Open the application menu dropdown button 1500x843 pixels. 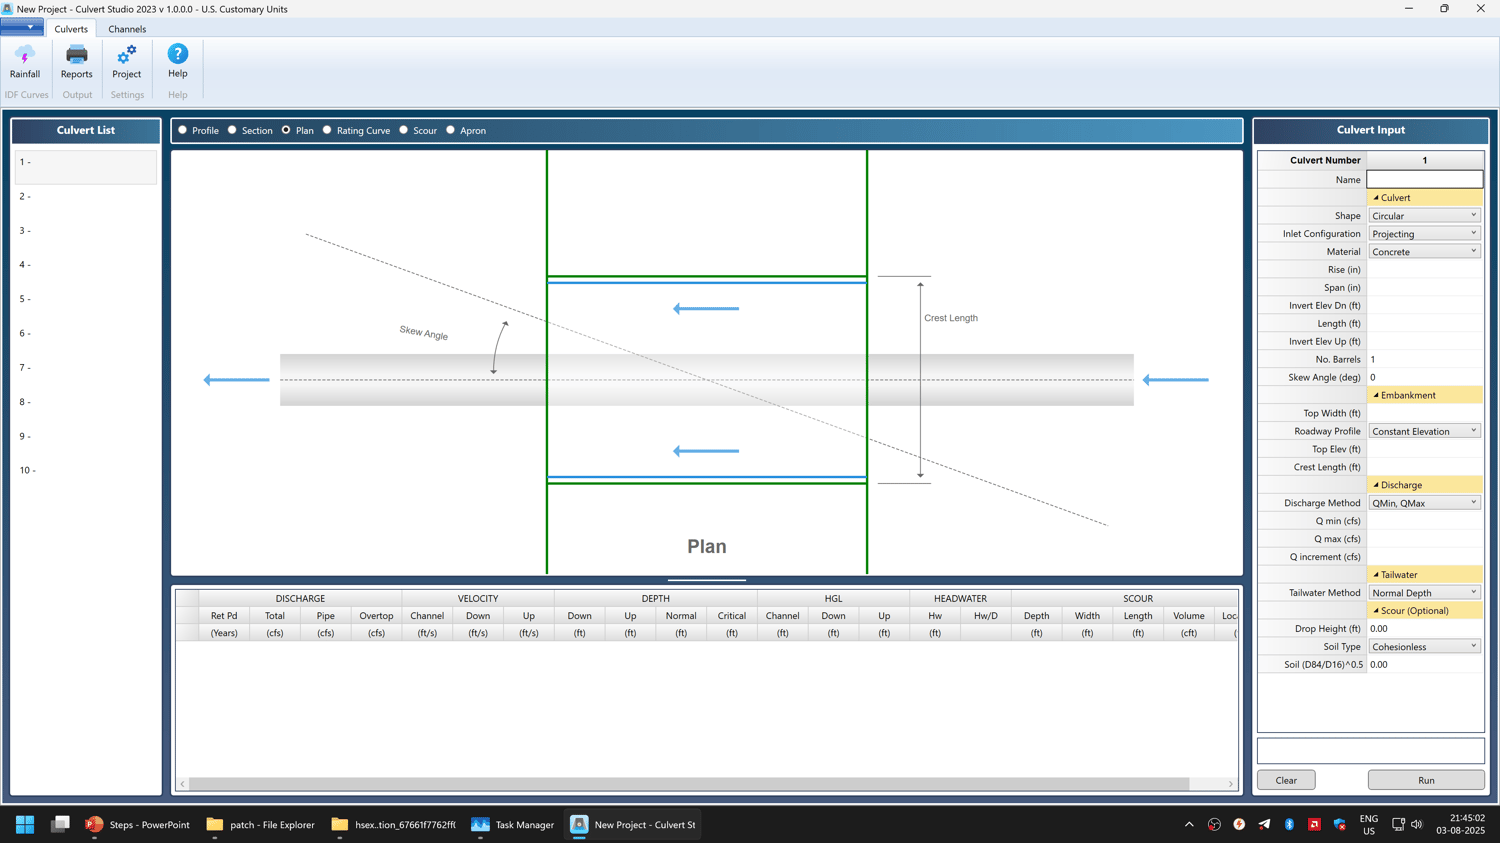click(x=22, y=28)
